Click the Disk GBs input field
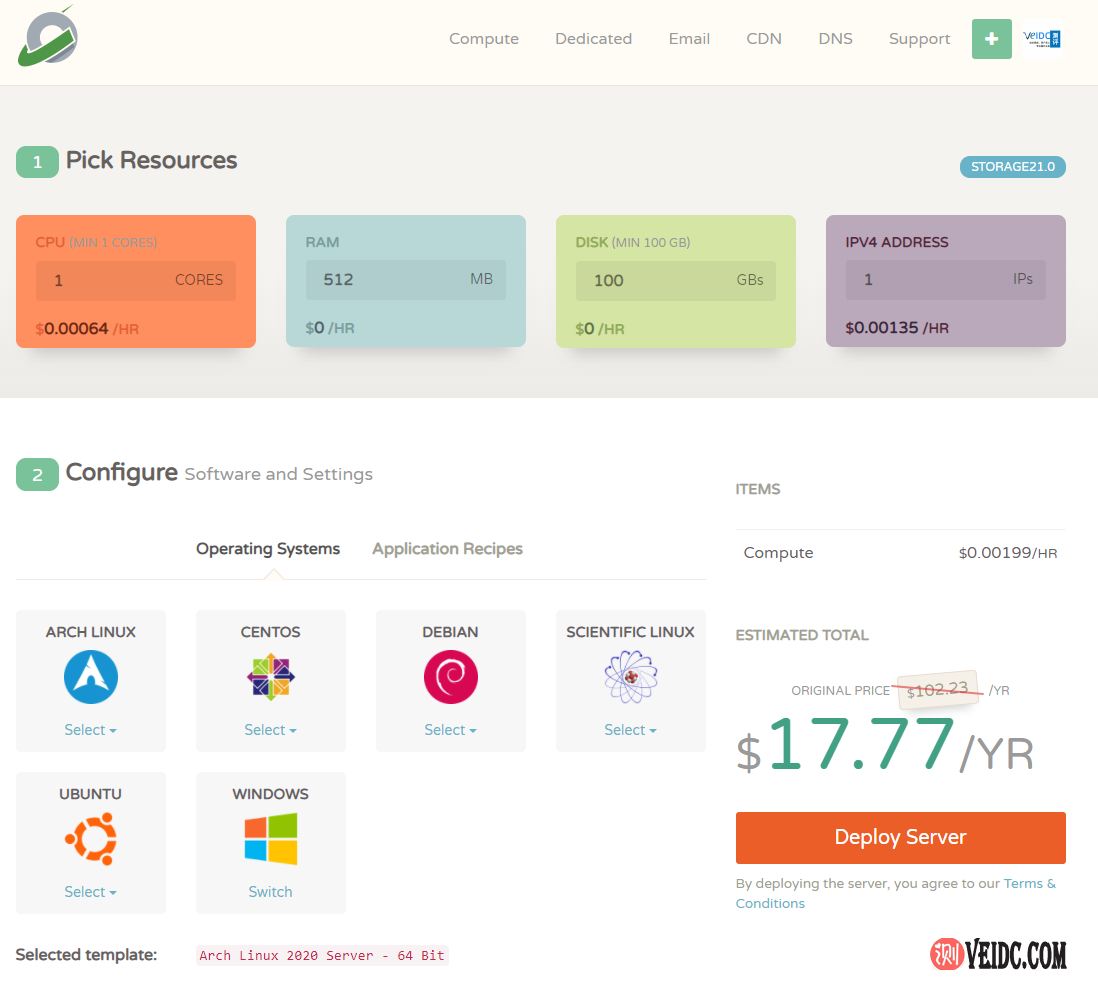Viewport: 1098px width, 1000px height. tap(676, 280)
